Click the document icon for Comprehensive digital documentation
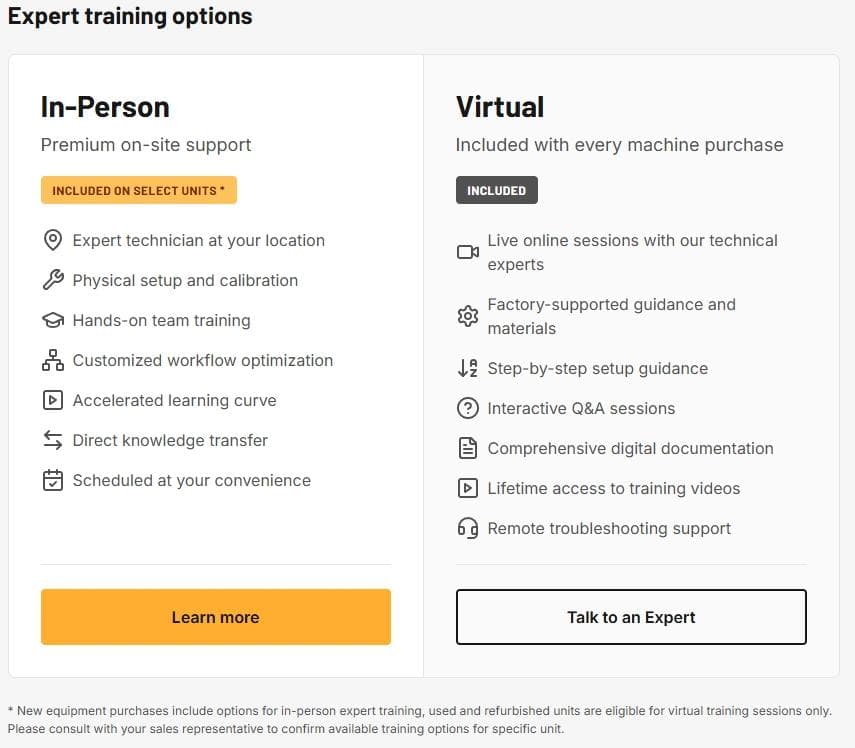This screenshot has height=748, width=855. [x=467, y=449]
